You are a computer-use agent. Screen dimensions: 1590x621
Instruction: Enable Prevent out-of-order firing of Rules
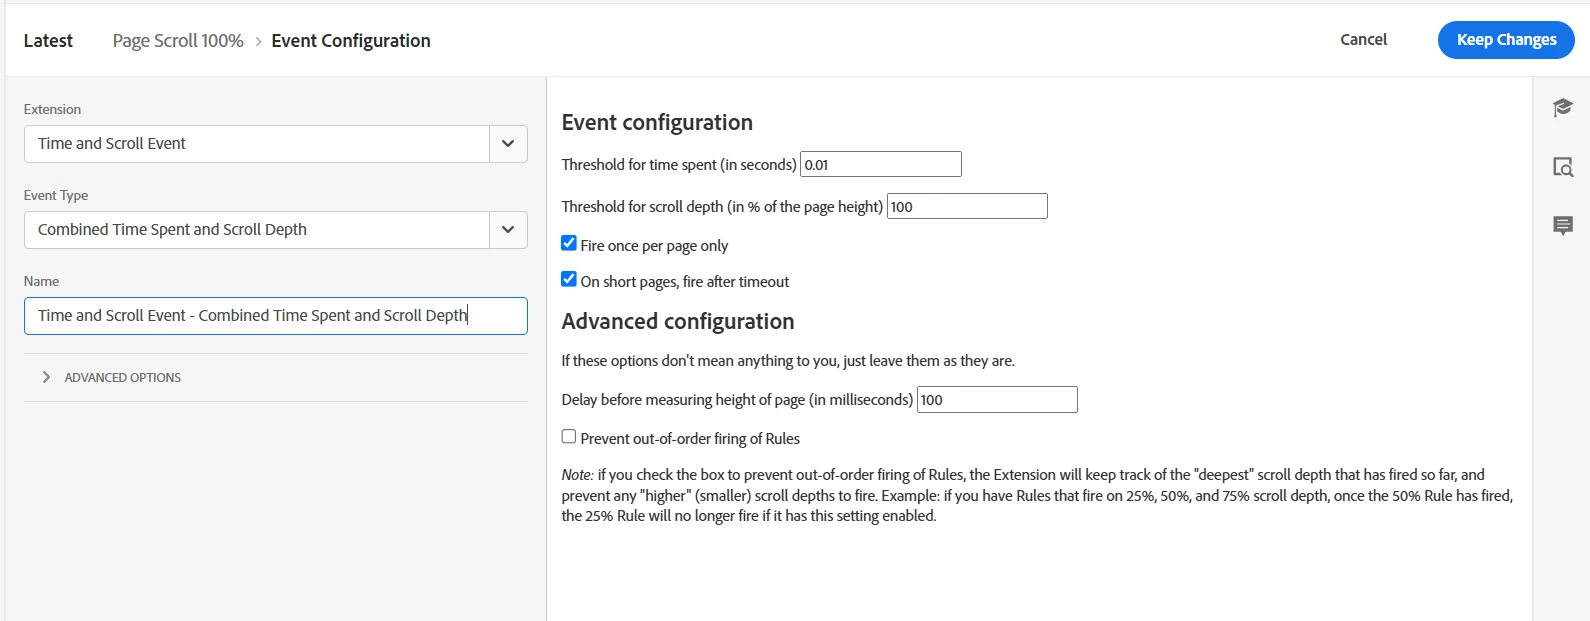coord(569,436)
